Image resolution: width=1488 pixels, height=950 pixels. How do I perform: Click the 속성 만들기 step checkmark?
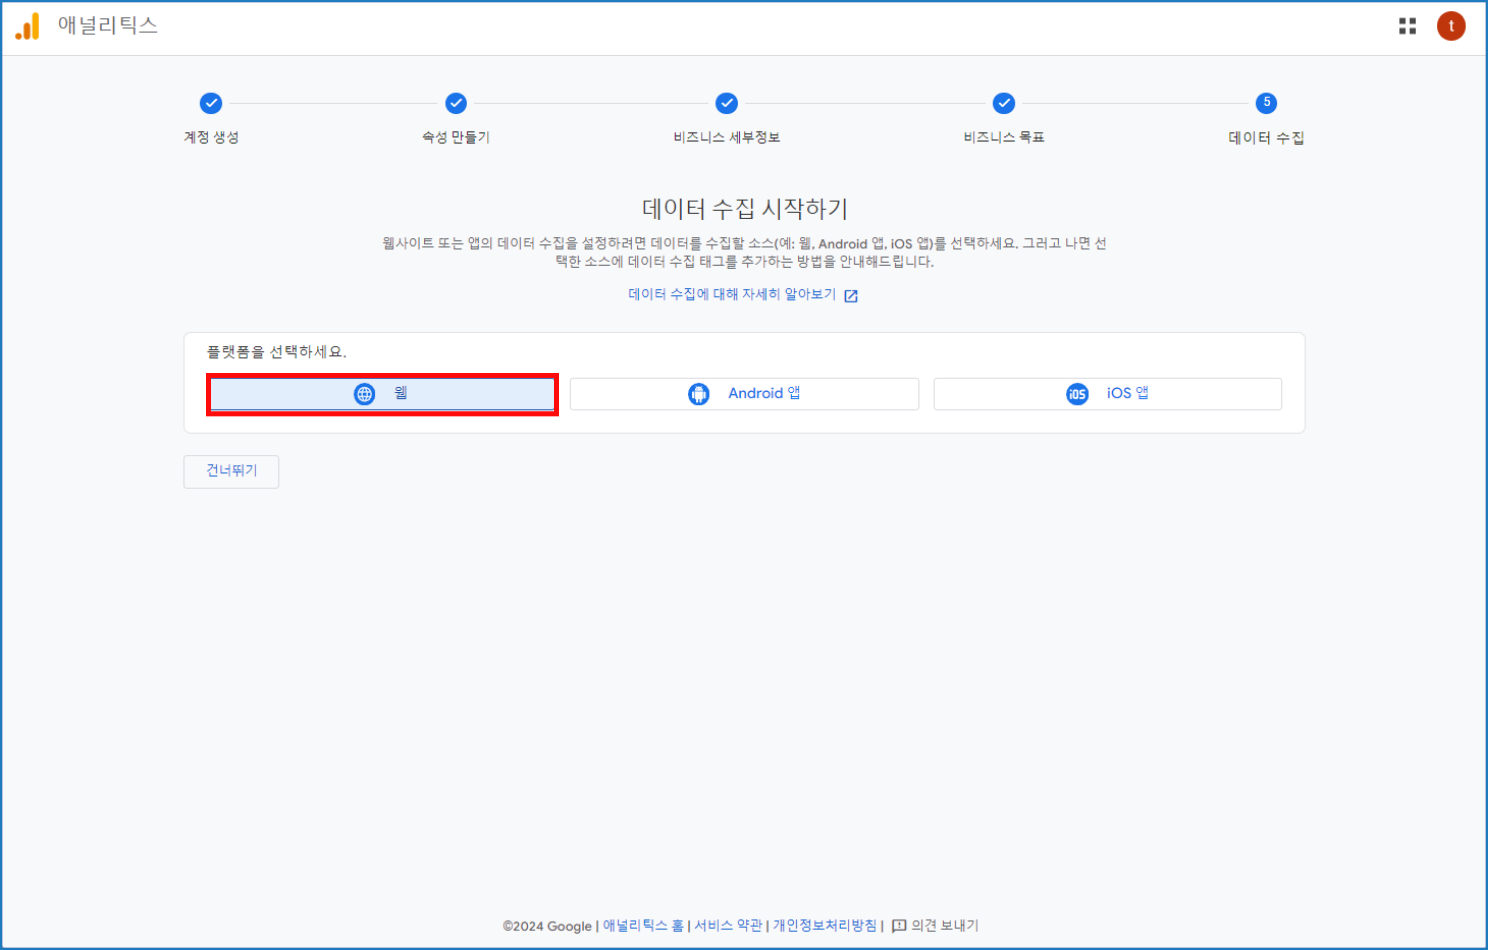(x=456, y=103)
